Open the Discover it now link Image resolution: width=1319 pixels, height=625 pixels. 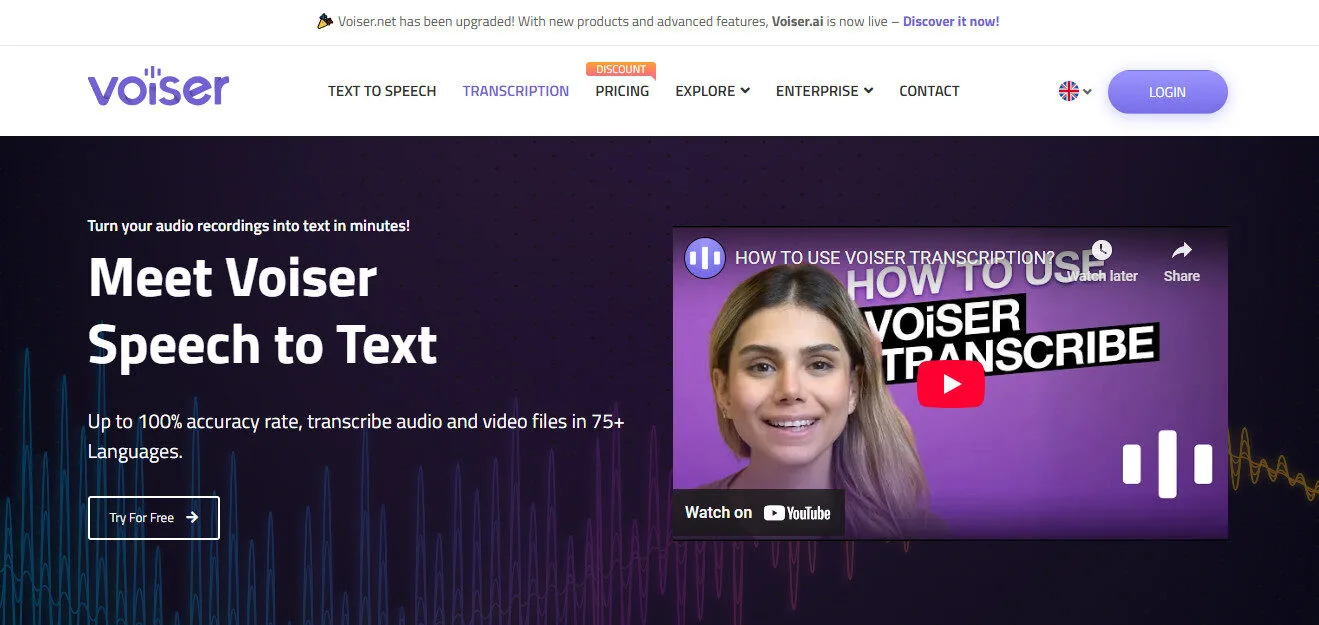pos(950,20)
